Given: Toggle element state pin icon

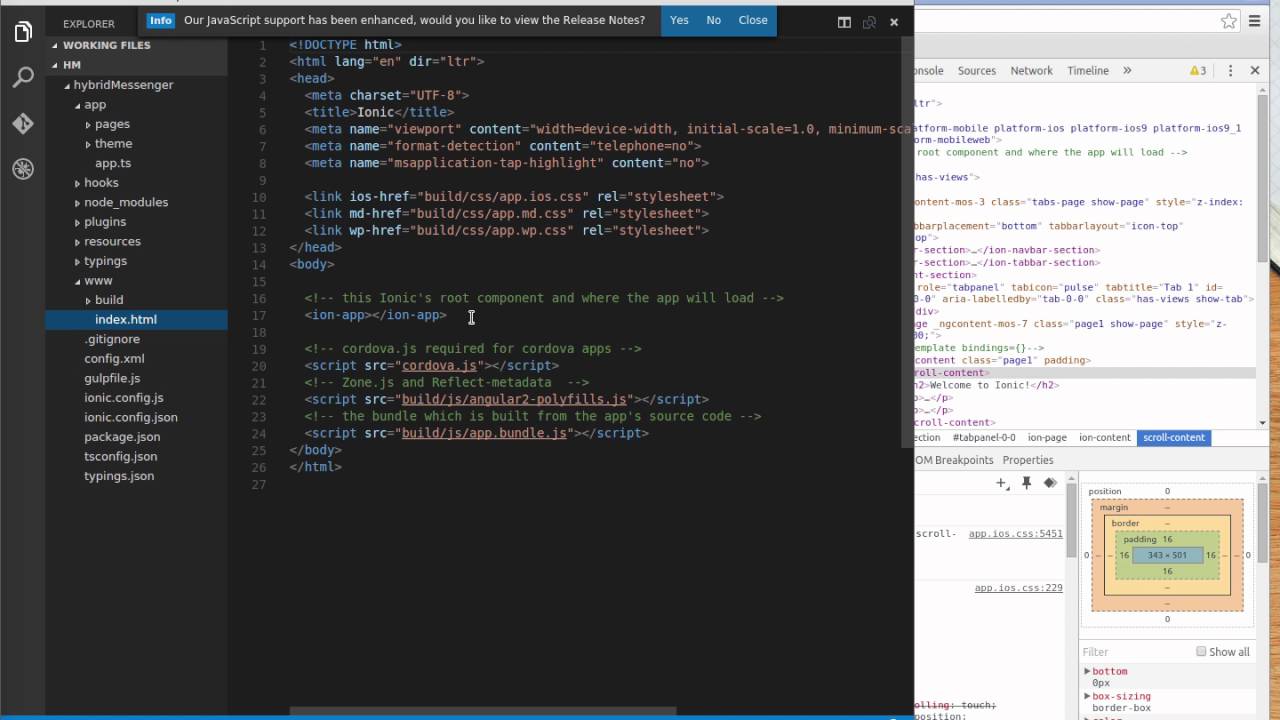Looking at the screenshot, I should 1026,483.
